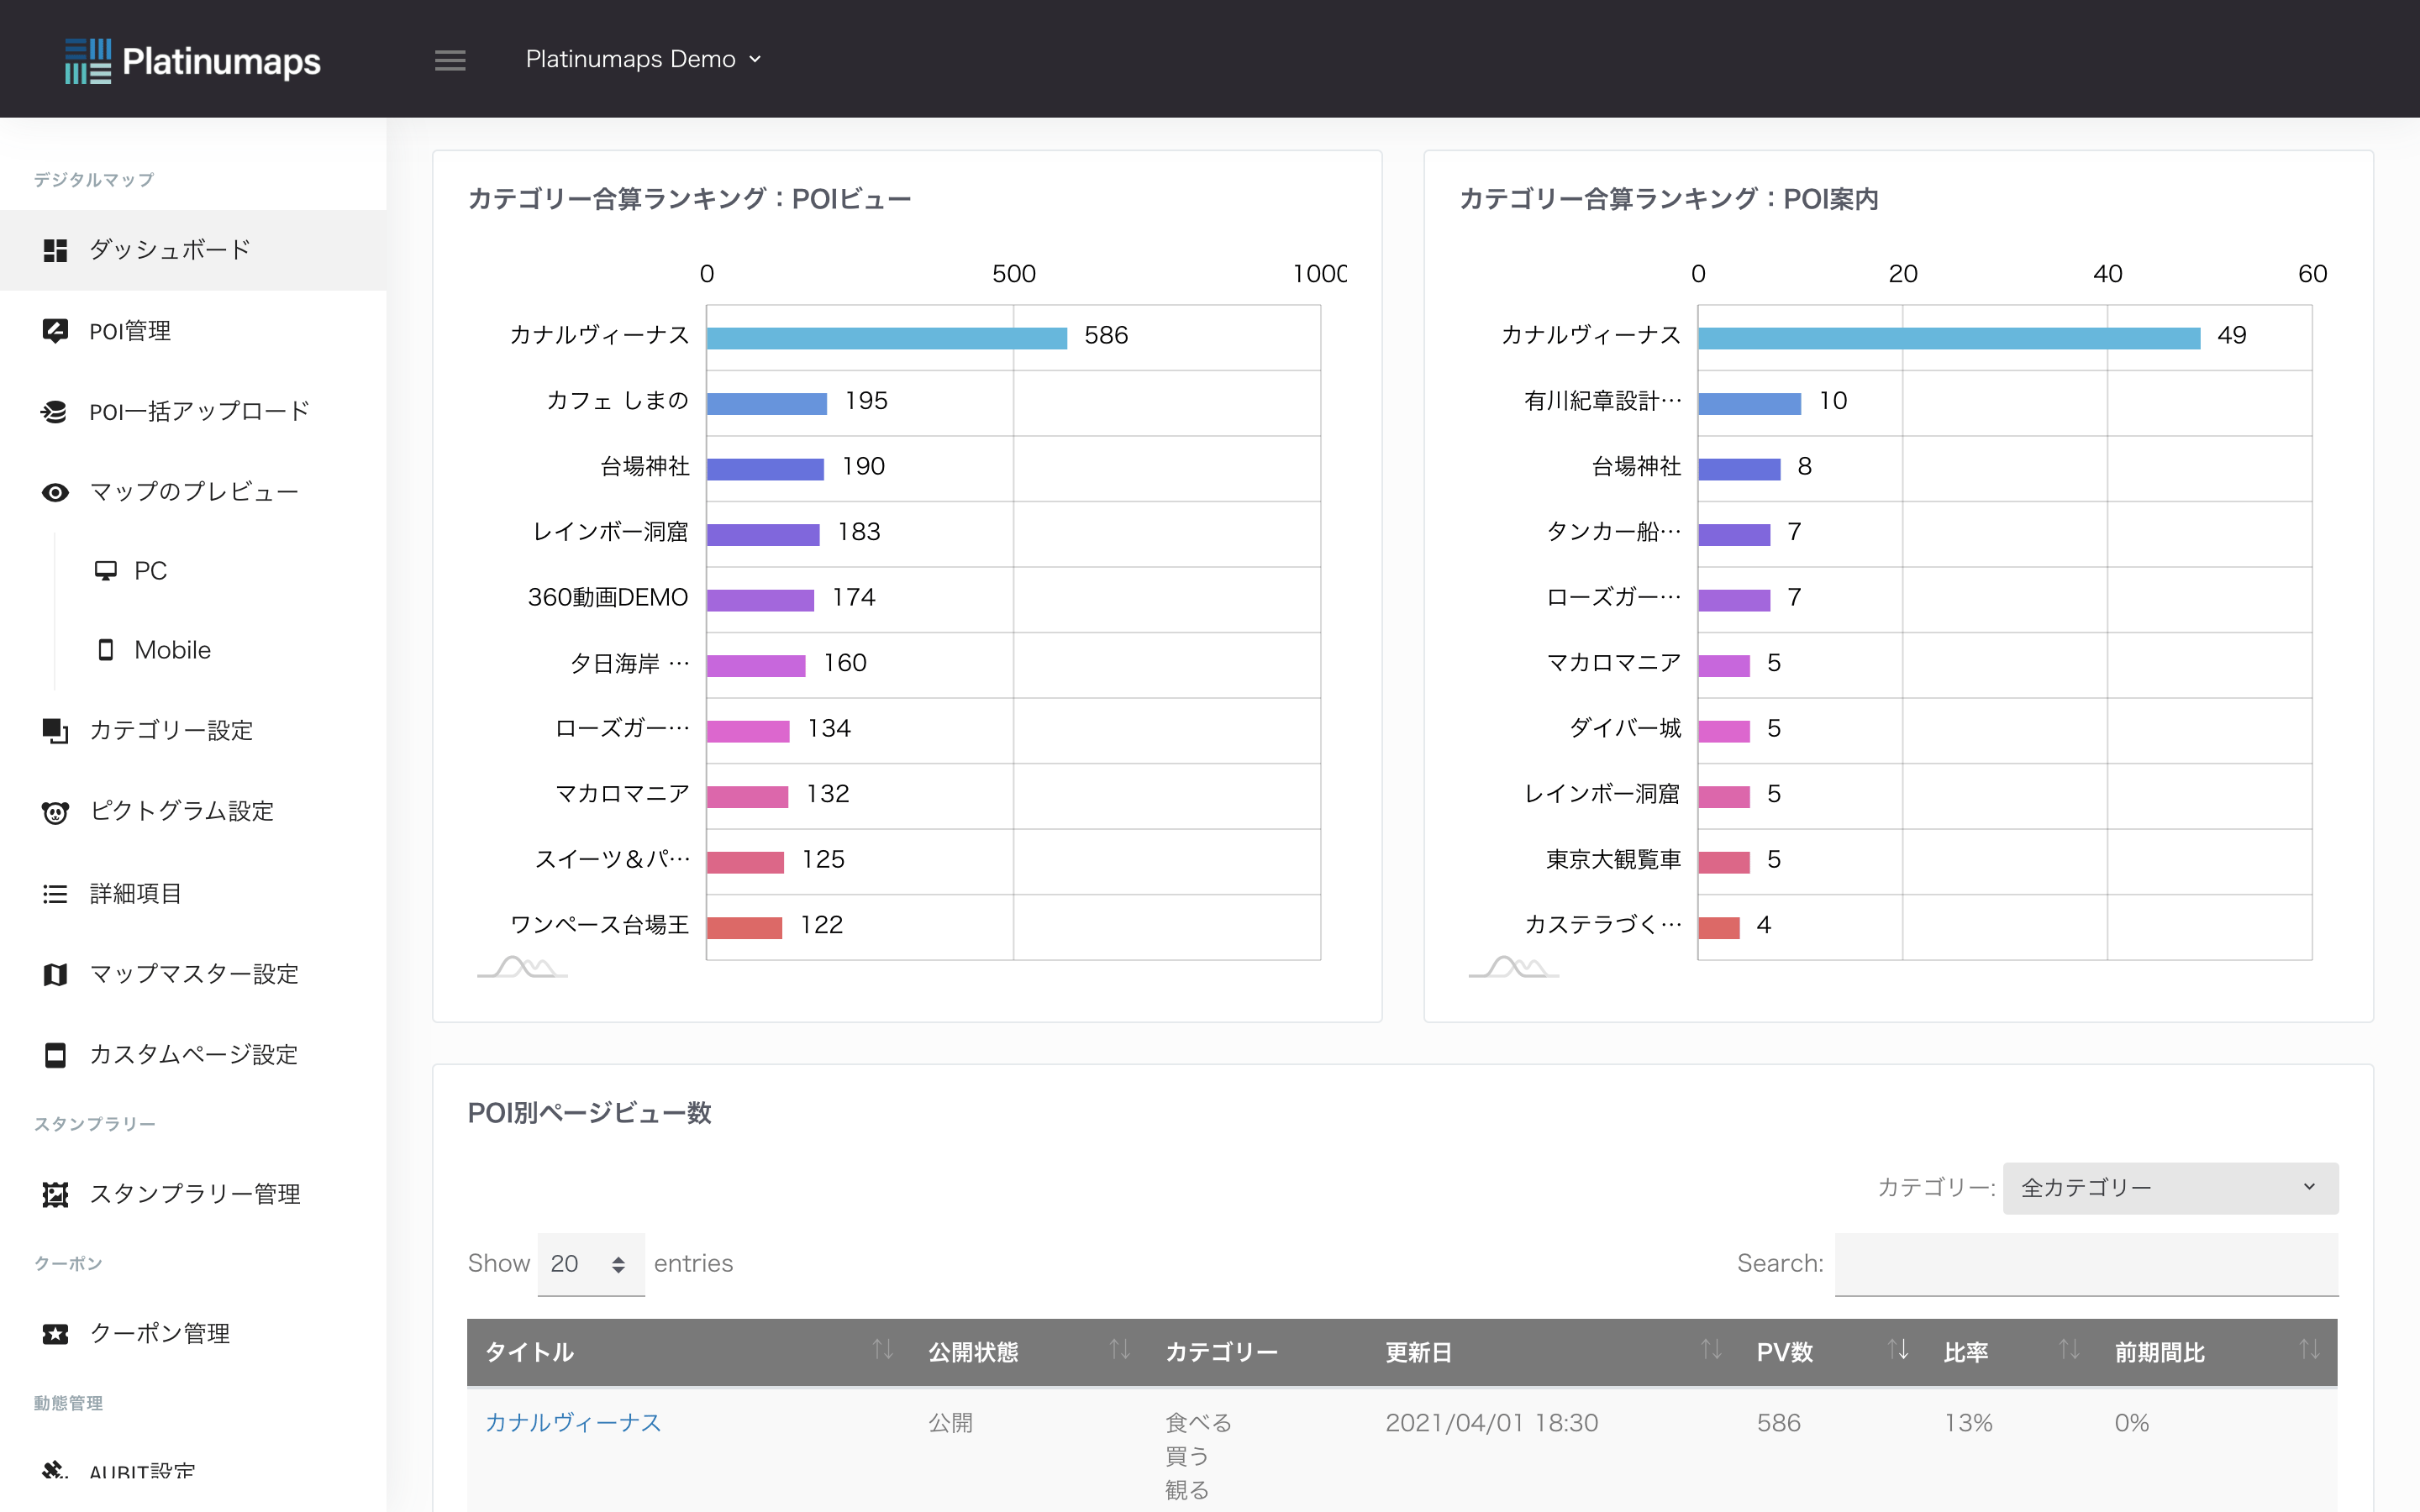Change the Show entries count selector

pyautogui.click(x=590, y=1264)
